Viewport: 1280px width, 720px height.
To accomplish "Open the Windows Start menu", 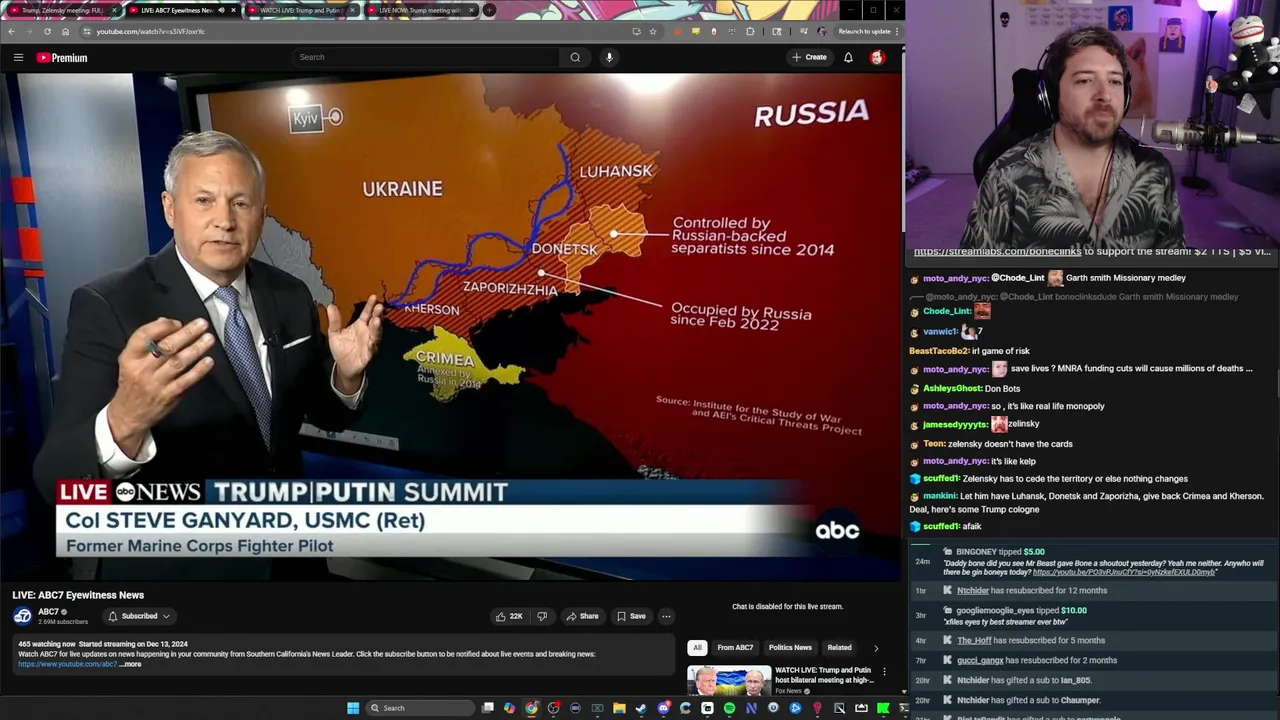I will coord(352,708).
